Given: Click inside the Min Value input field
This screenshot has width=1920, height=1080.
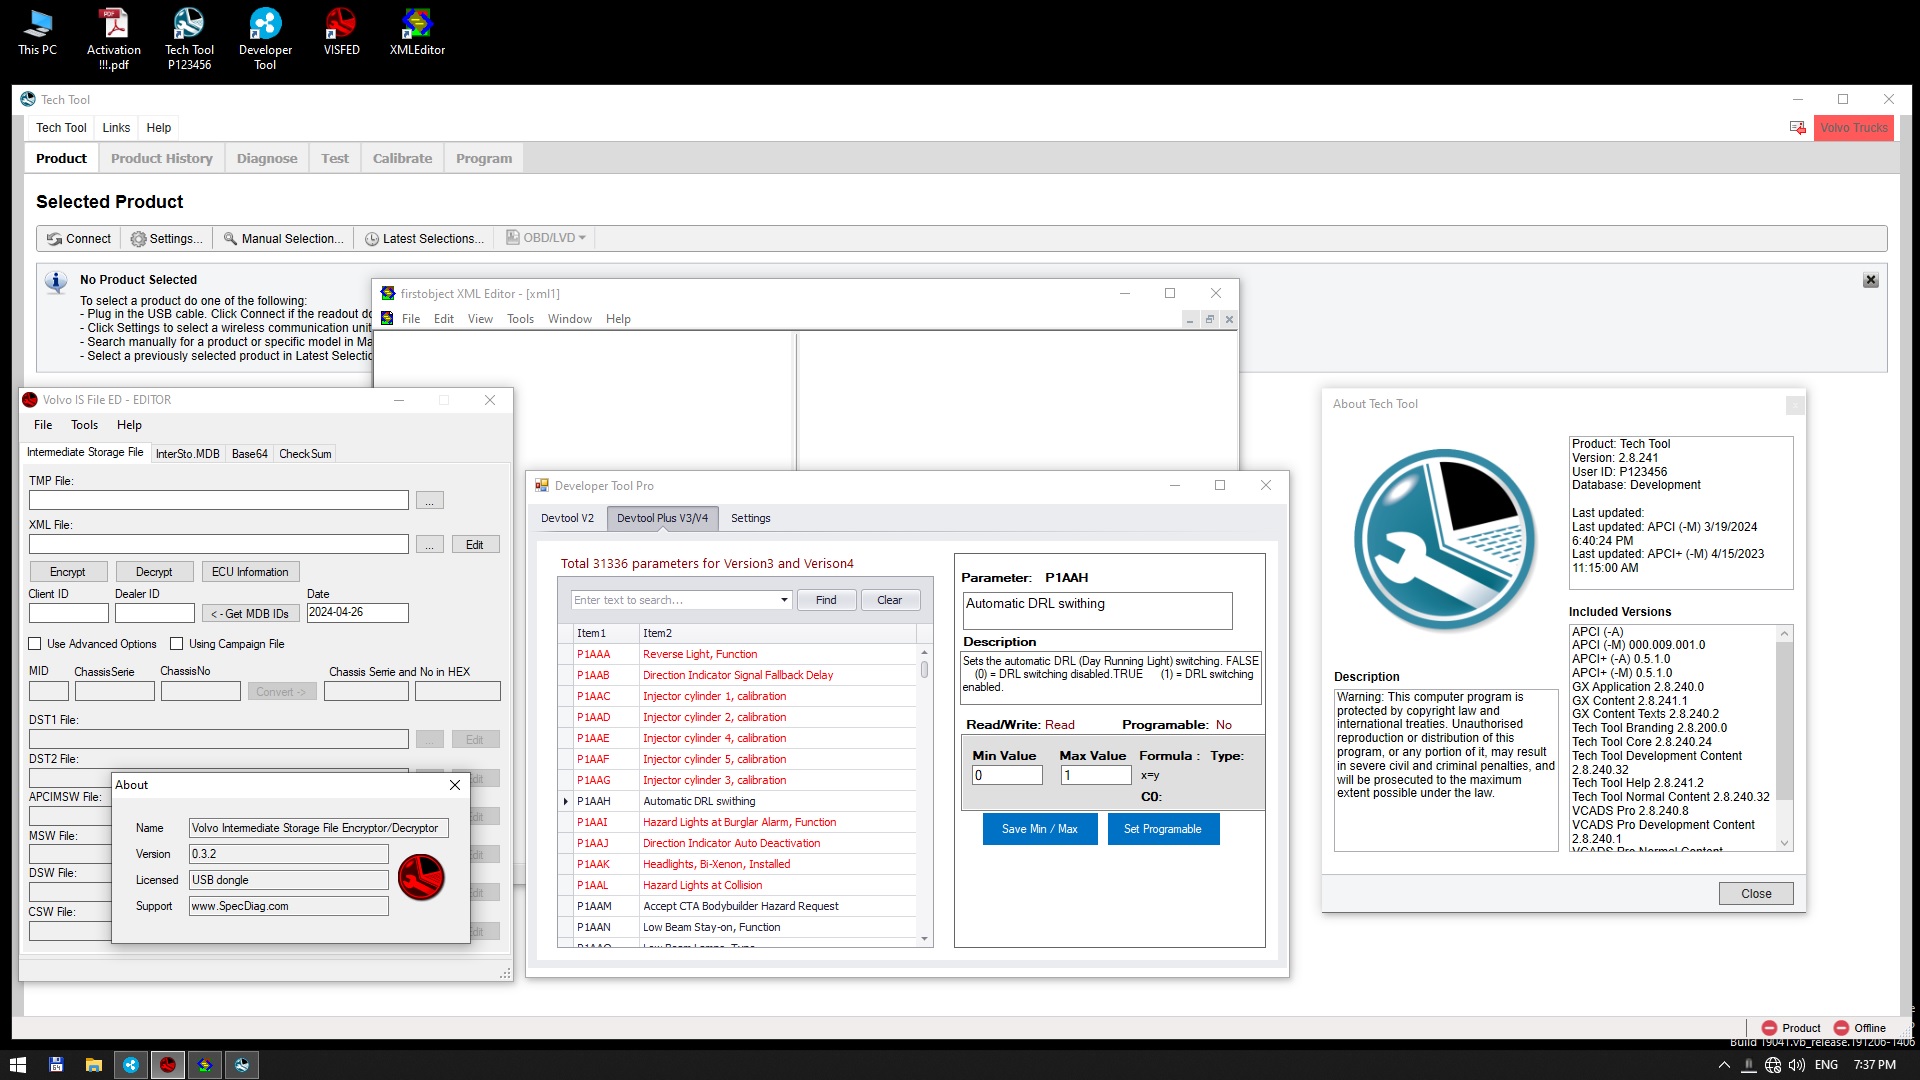Looking at the screenshot, I should tap(1007, 775).
